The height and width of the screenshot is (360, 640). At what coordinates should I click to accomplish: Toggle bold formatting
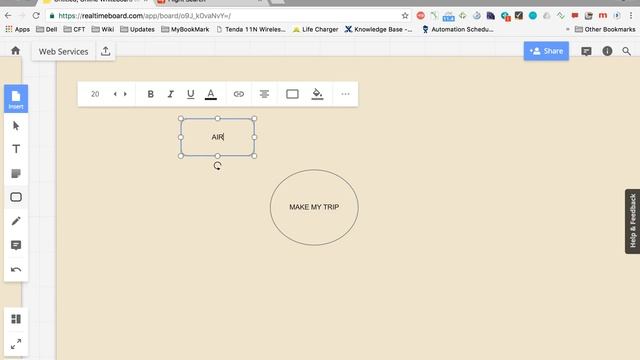(x=150, y=94)
